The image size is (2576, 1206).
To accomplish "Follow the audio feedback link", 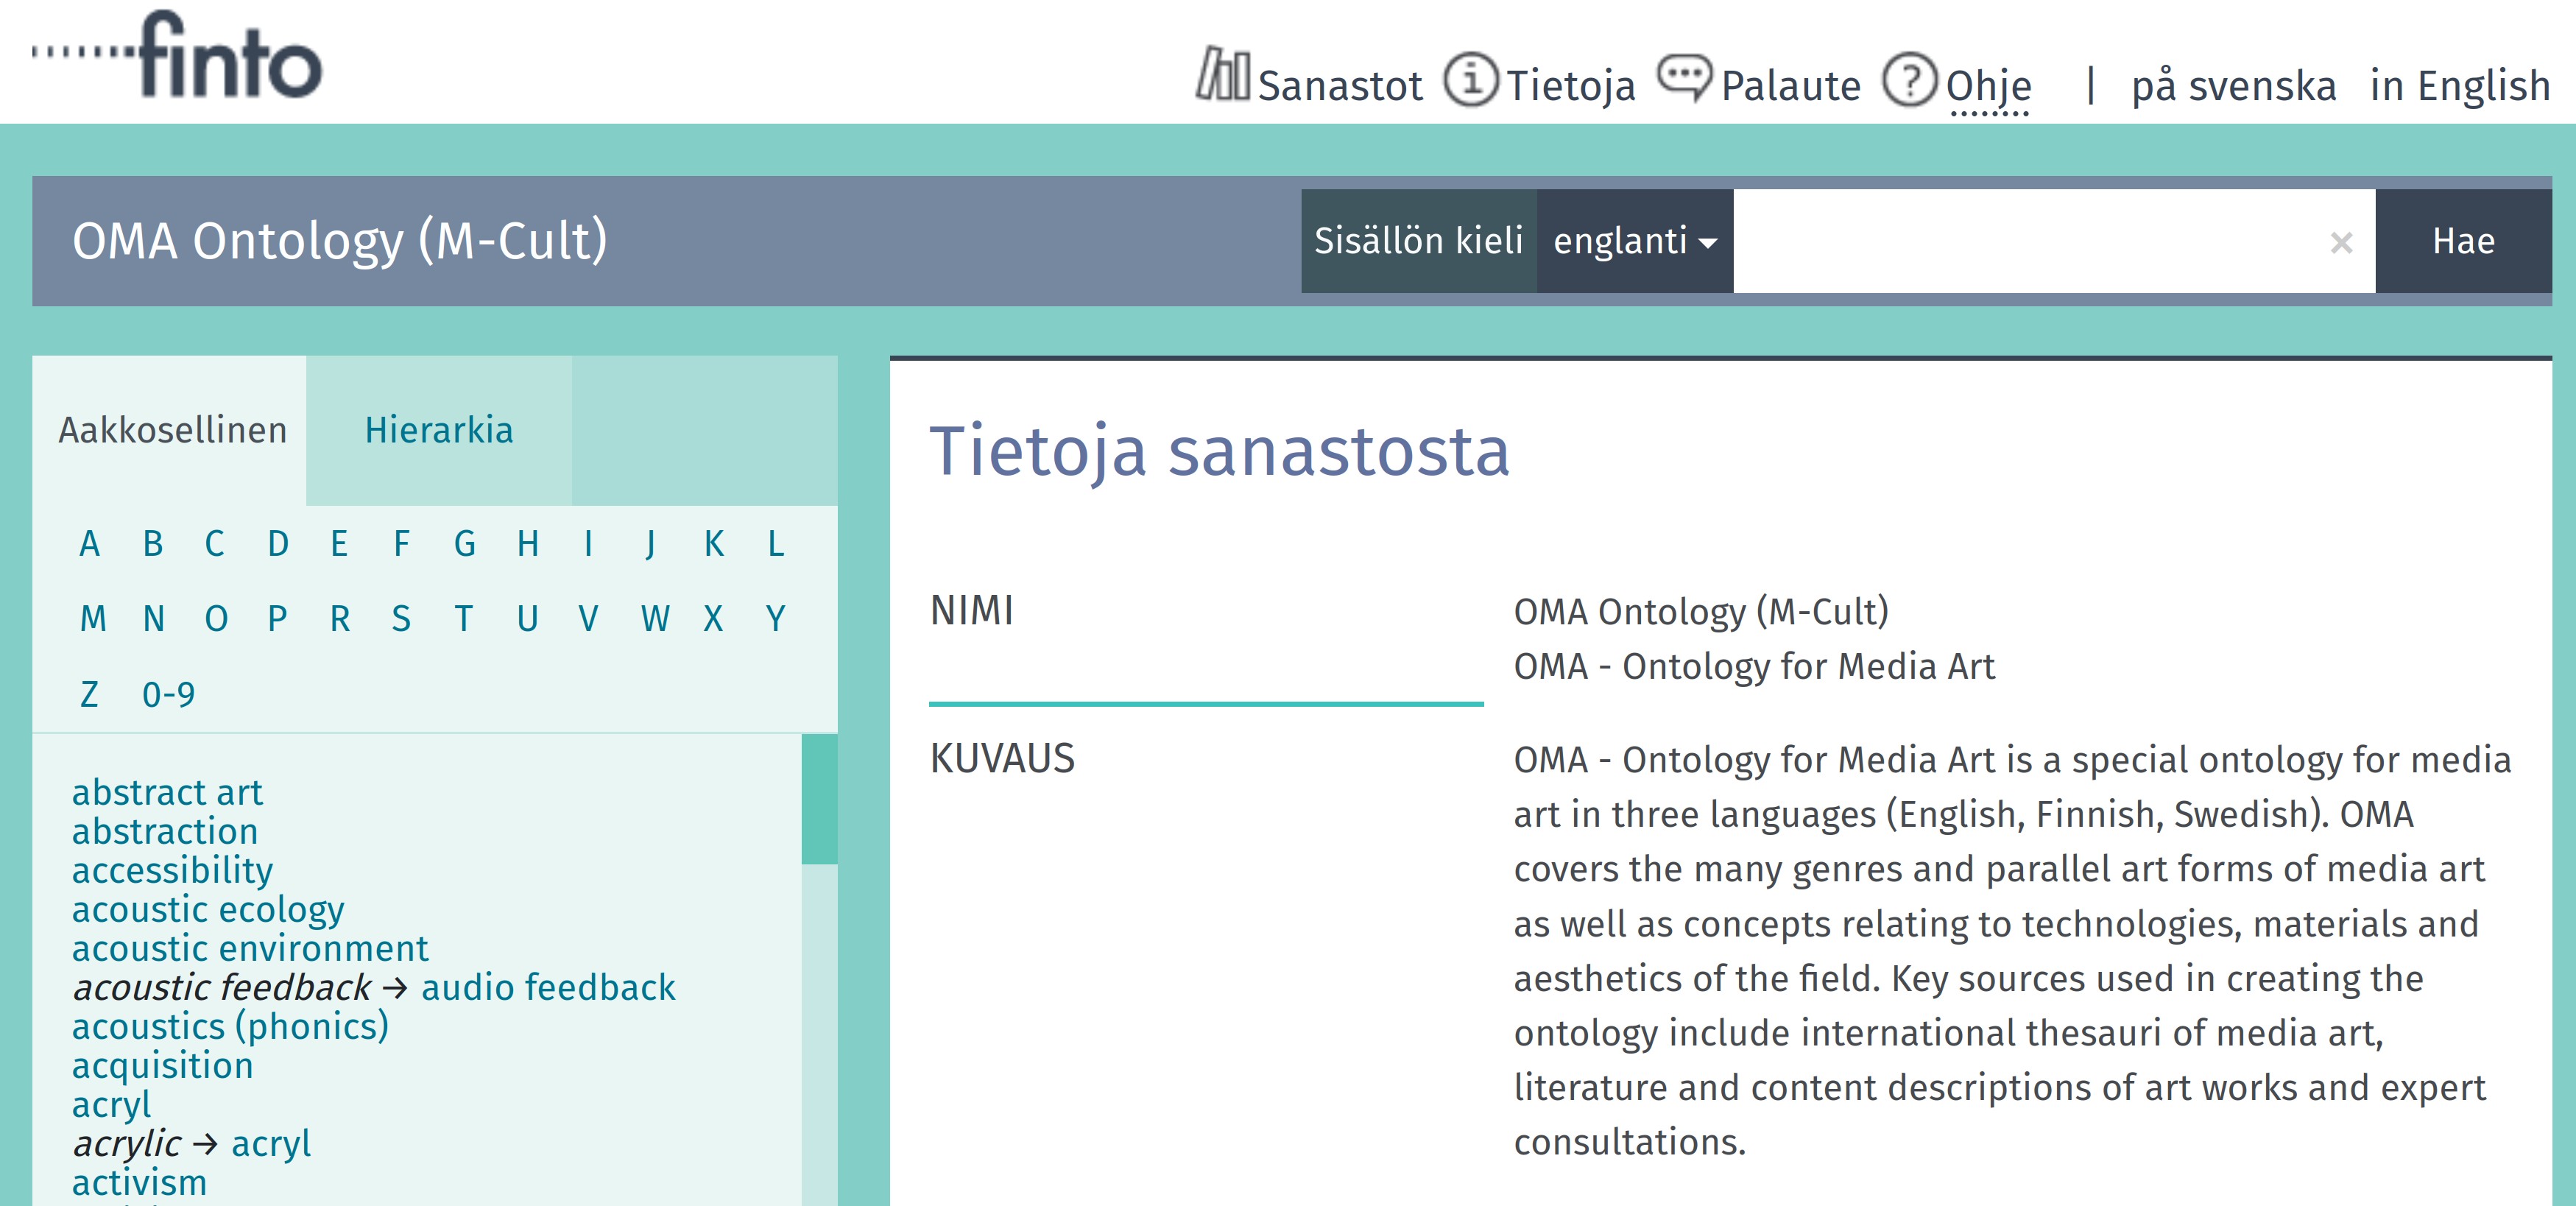I will tap(548, 987).
